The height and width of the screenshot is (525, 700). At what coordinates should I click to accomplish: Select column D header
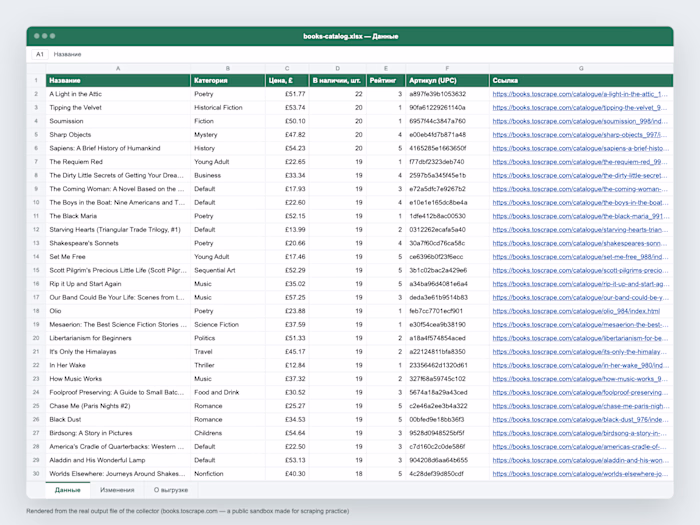338,68
